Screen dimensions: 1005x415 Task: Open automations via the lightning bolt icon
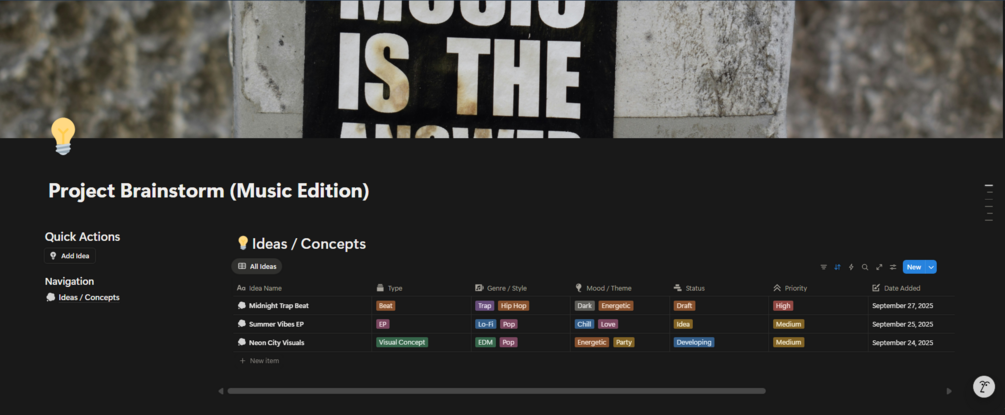tap(851, 267)
